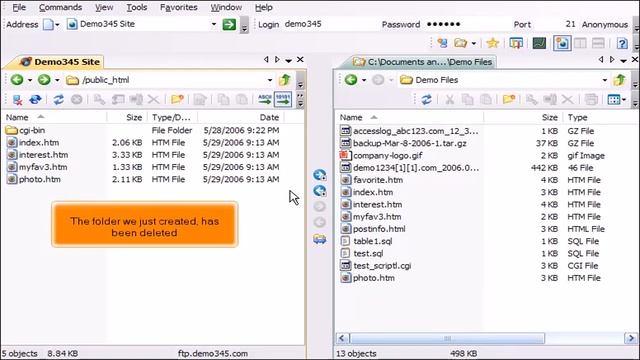
Task: Show the Queue window icon
Action: pyautogui.click(x=516, y=43)
